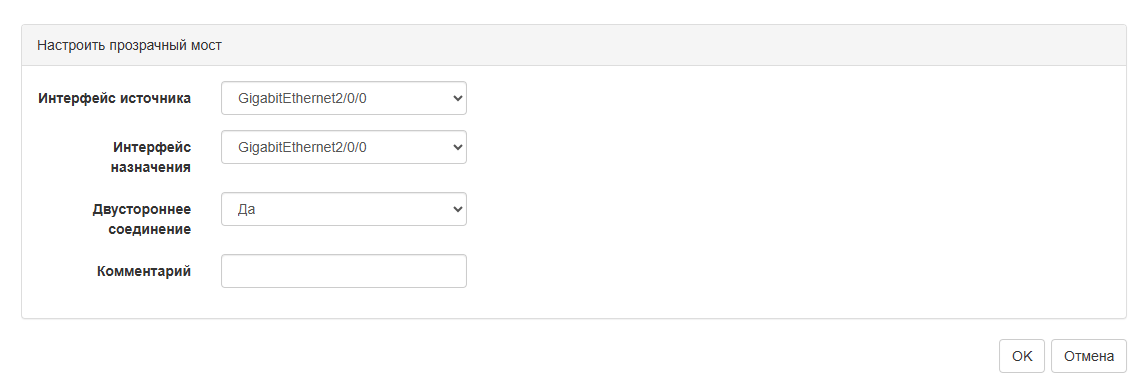Click empty panel area right of Комментарий field

point(793,271)
